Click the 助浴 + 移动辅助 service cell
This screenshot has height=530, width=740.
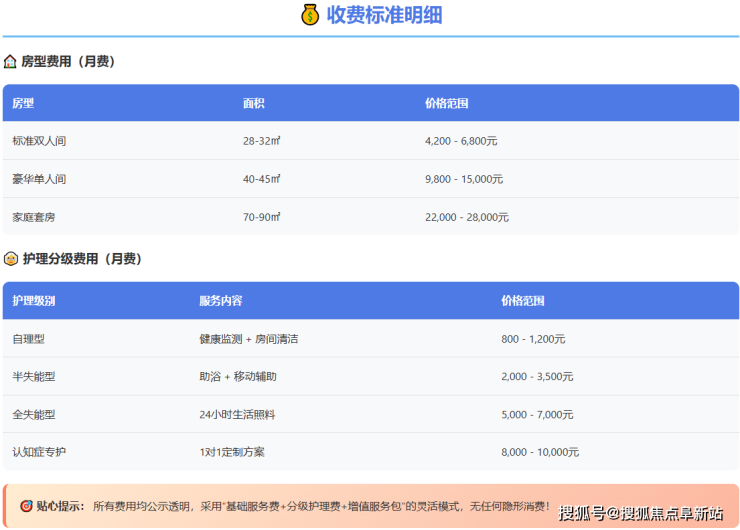coord(238,377)
